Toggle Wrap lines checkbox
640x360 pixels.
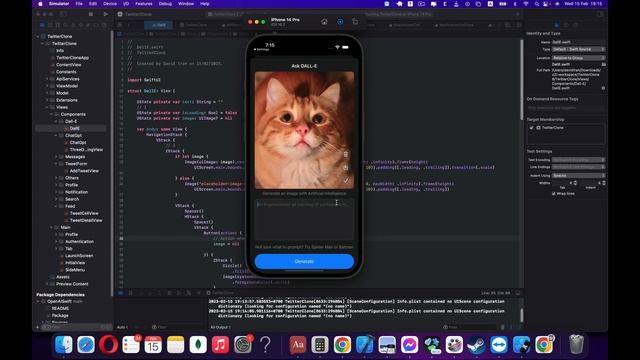point(553,193)
